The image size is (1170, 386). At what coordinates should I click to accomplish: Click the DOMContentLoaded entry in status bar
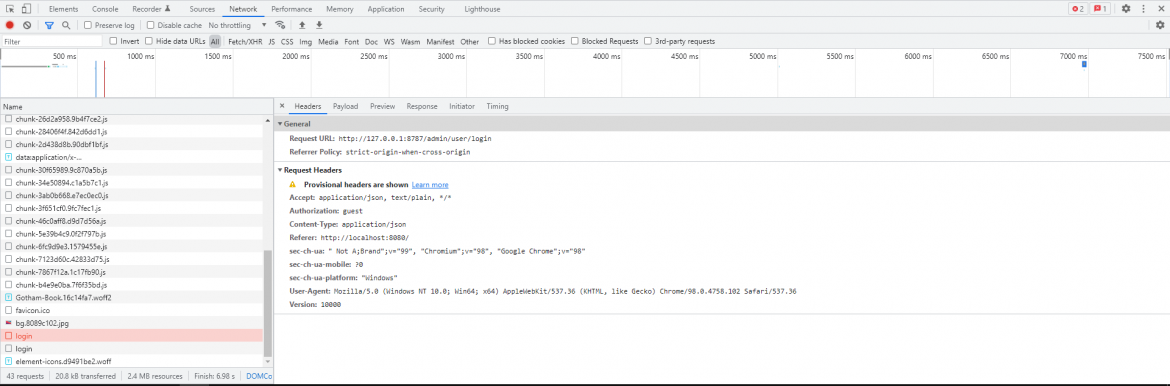259,376
